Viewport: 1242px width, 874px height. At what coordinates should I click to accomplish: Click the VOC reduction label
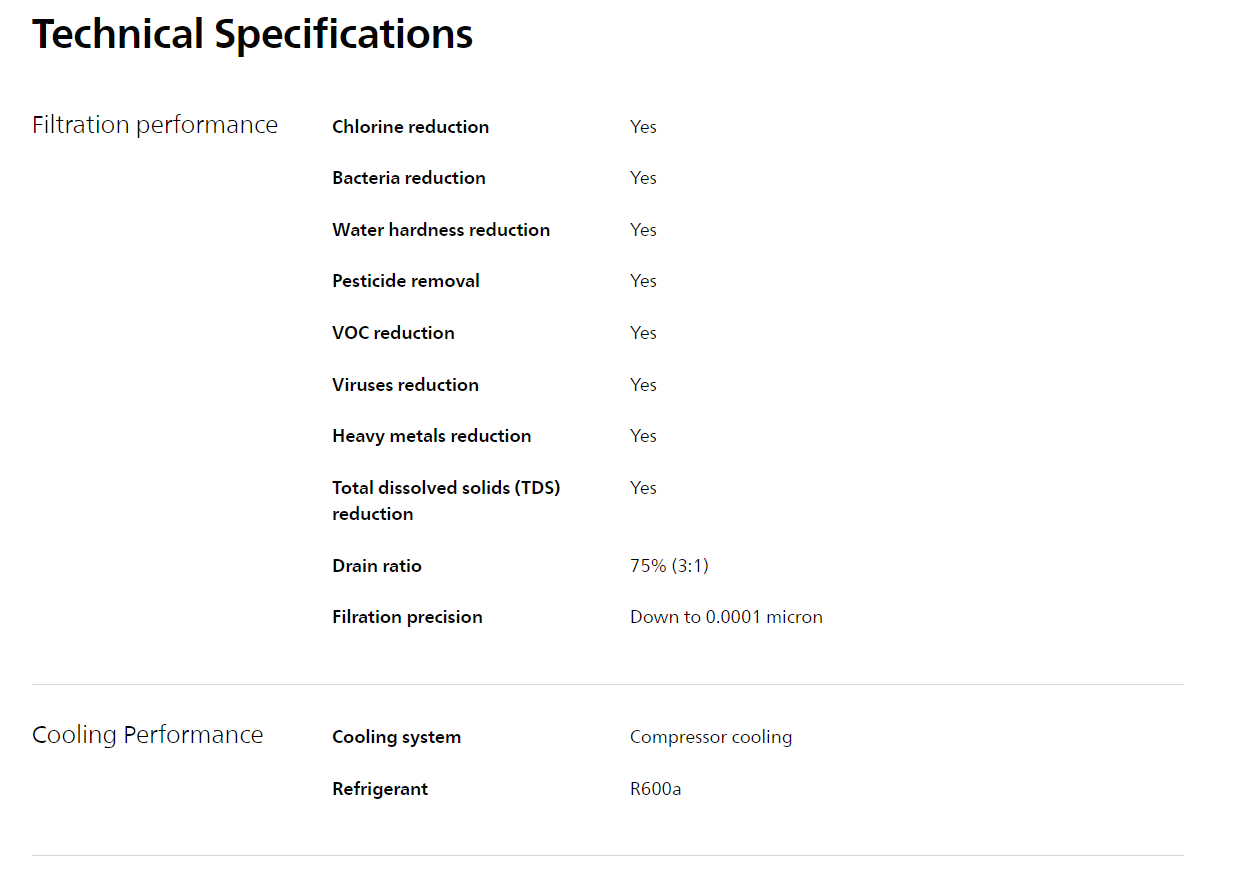point(393,333)
